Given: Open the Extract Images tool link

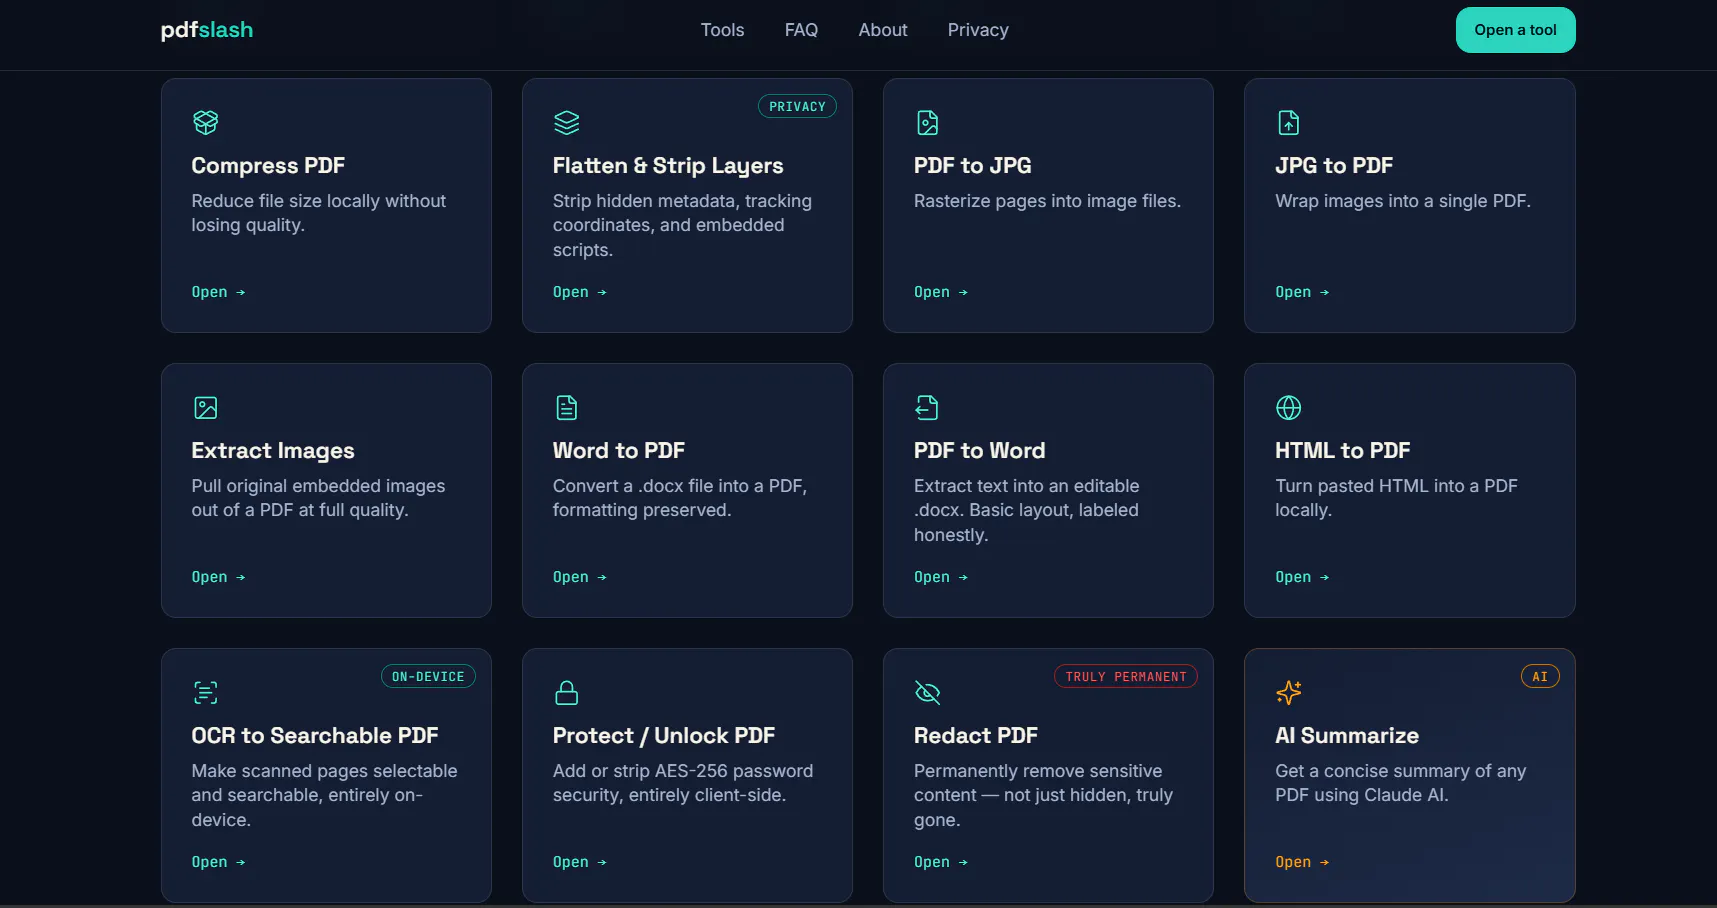Looking at the screenshot, I should point(218,577).
